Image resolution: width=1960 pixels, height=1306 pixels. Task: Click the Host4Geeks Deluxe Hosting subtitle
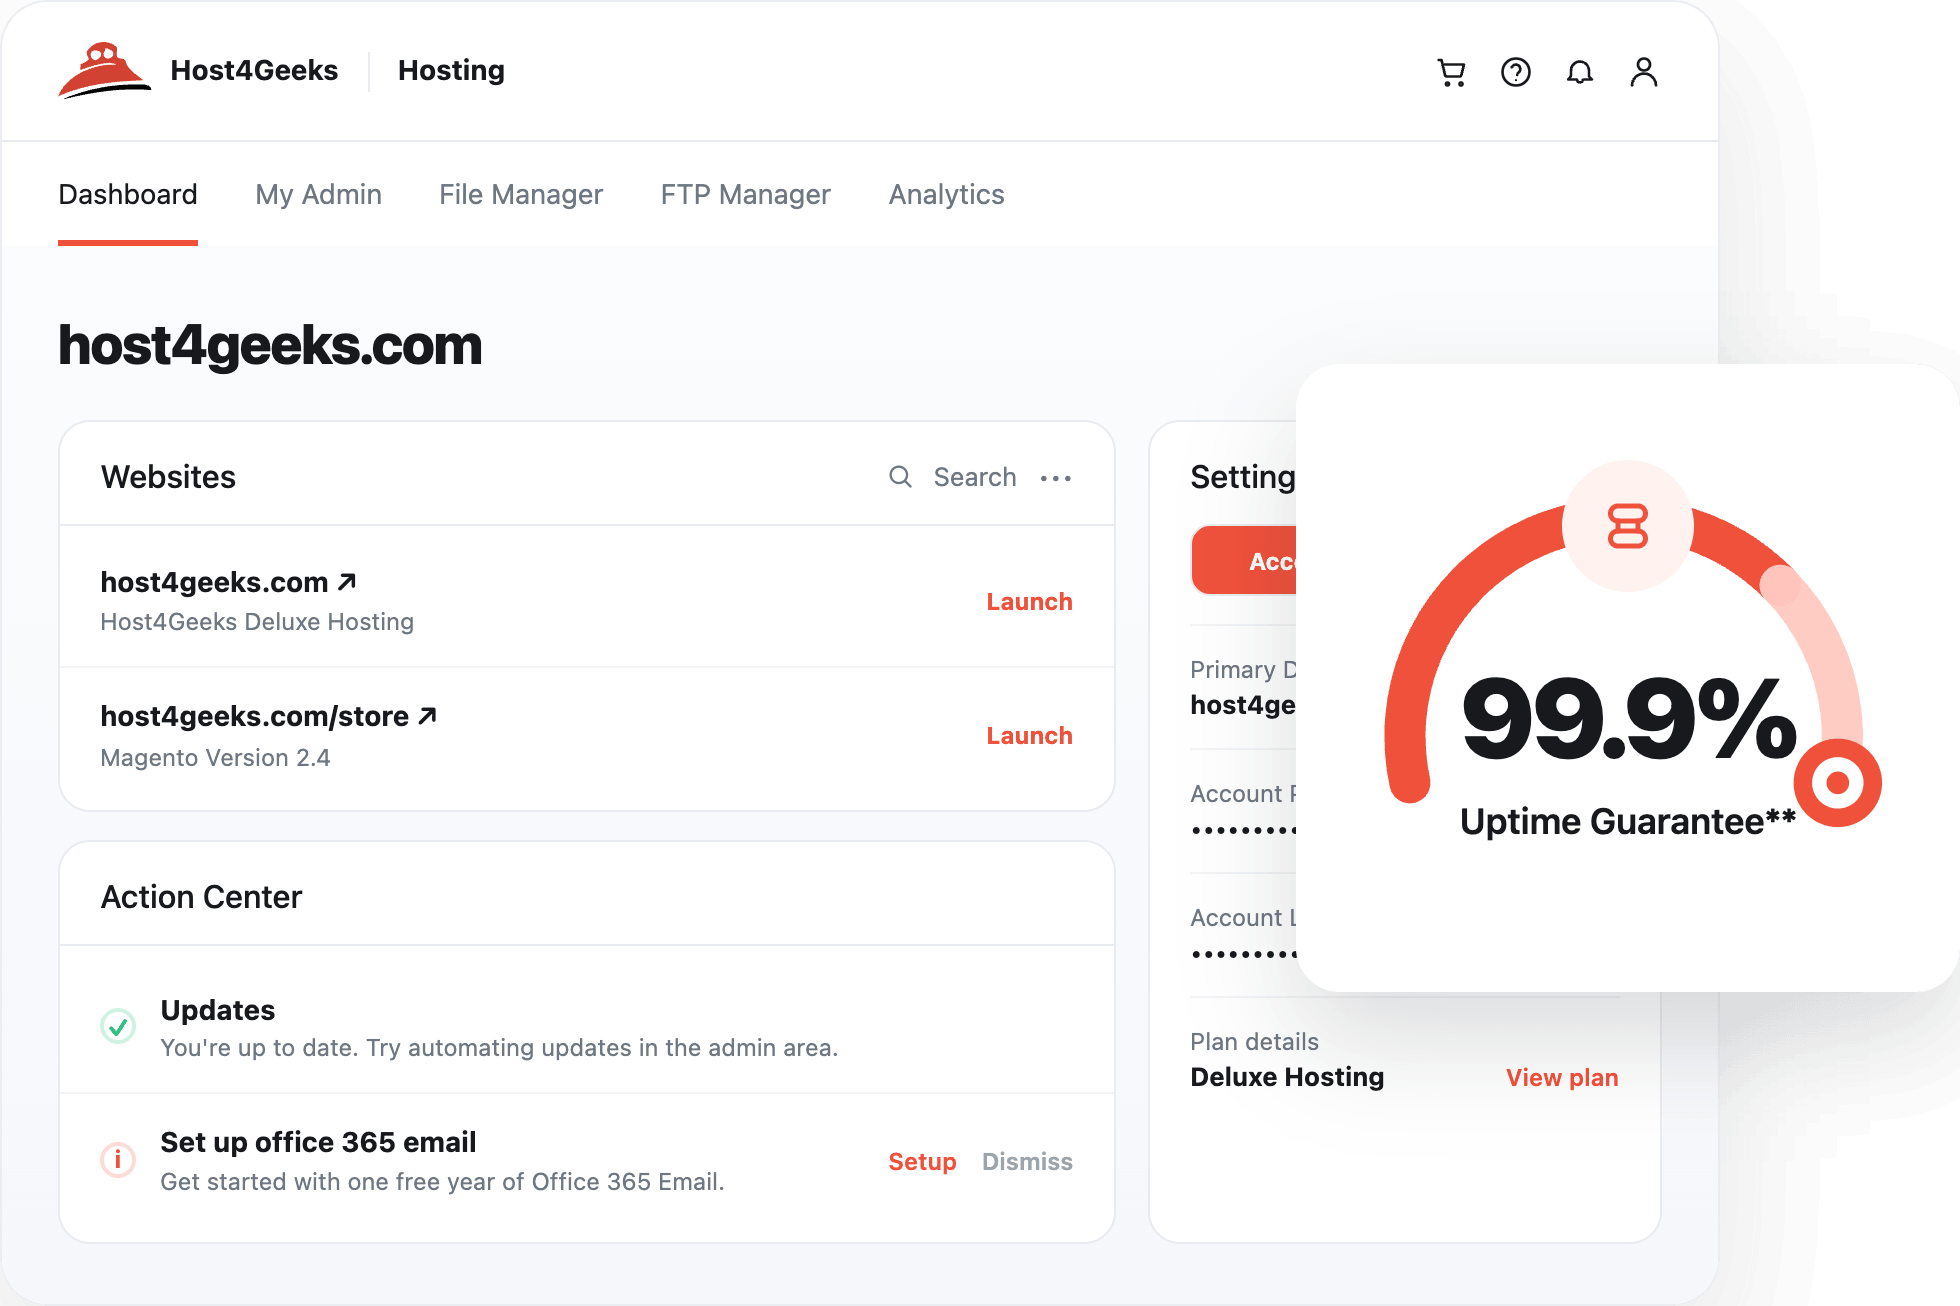257,622
